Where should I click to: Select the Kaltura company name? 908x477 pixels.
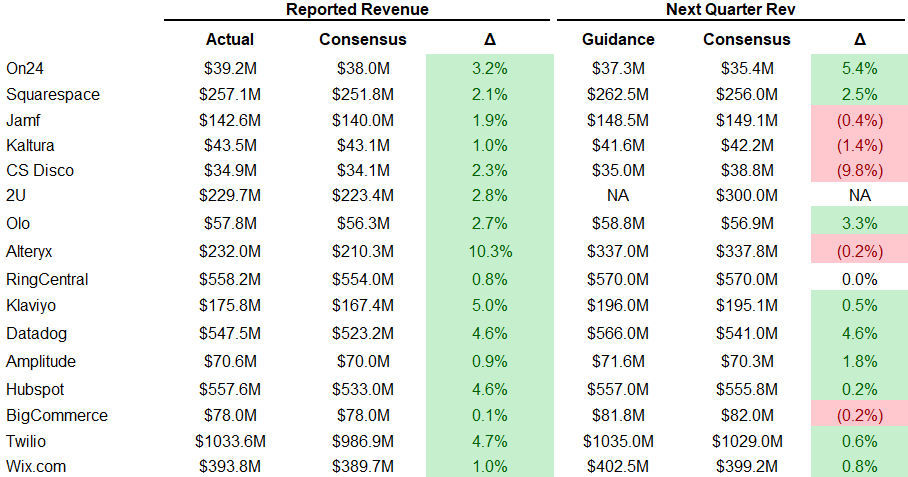point(30,145)
